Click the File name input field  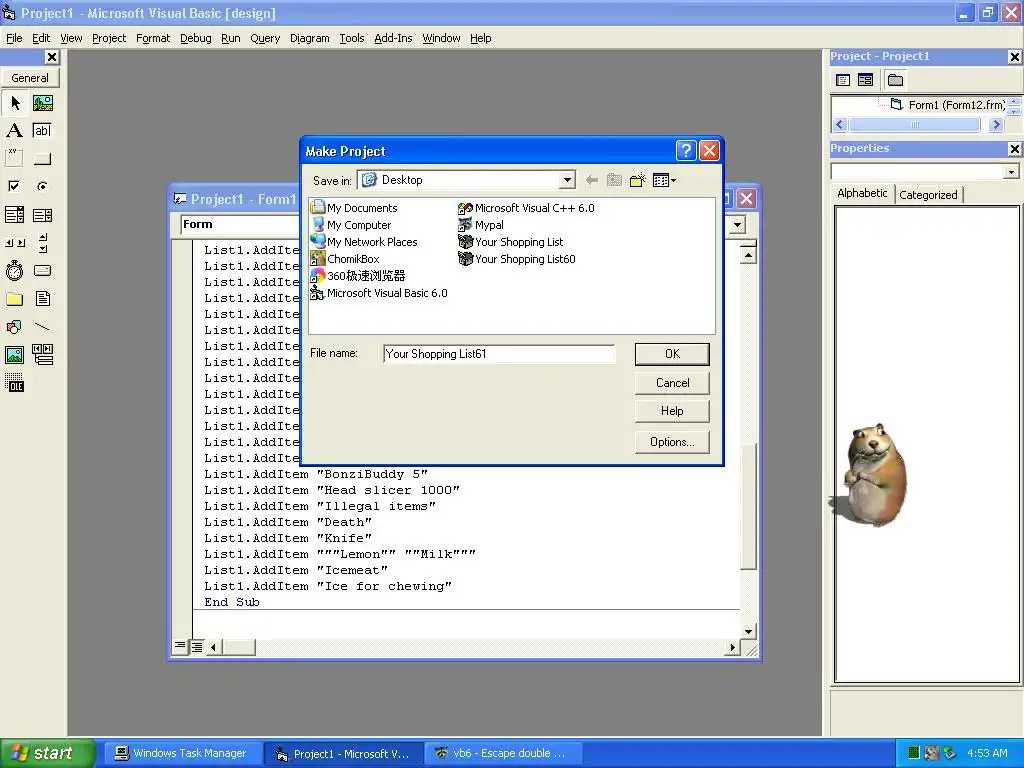499,354
